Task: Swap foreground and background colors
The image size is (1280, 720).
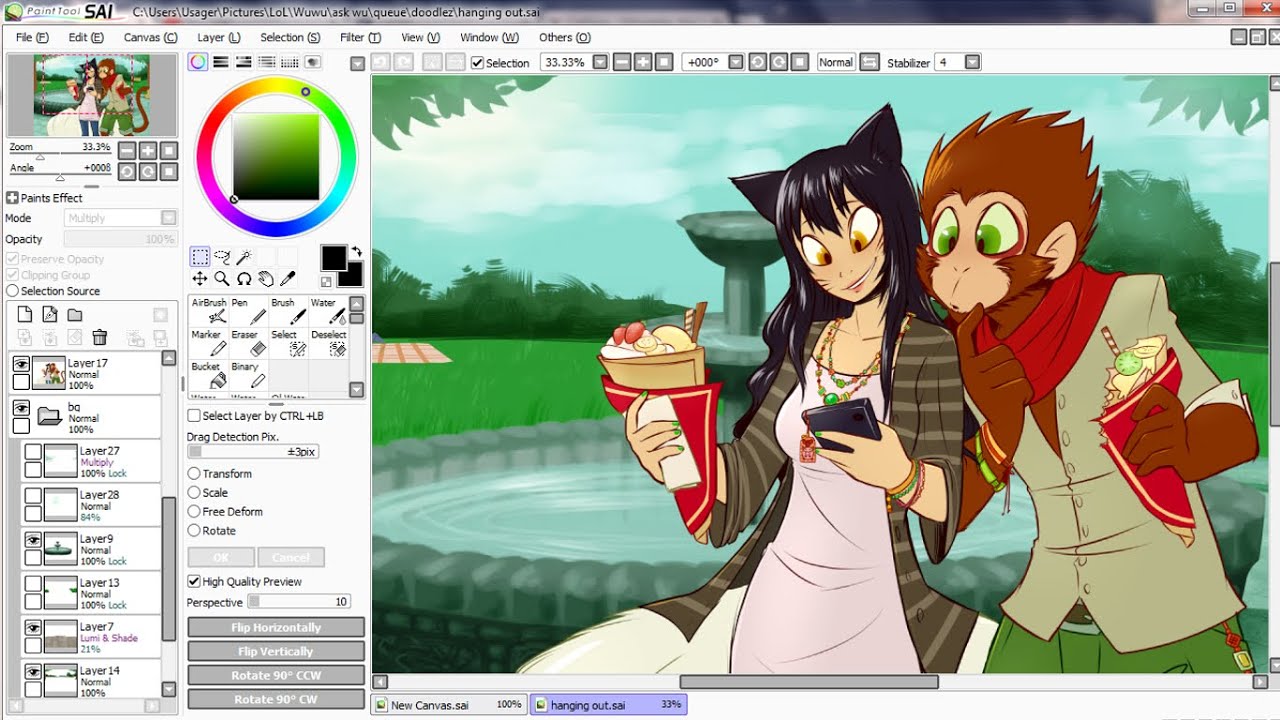Action: pyautogui.click(x=355, y=252)
